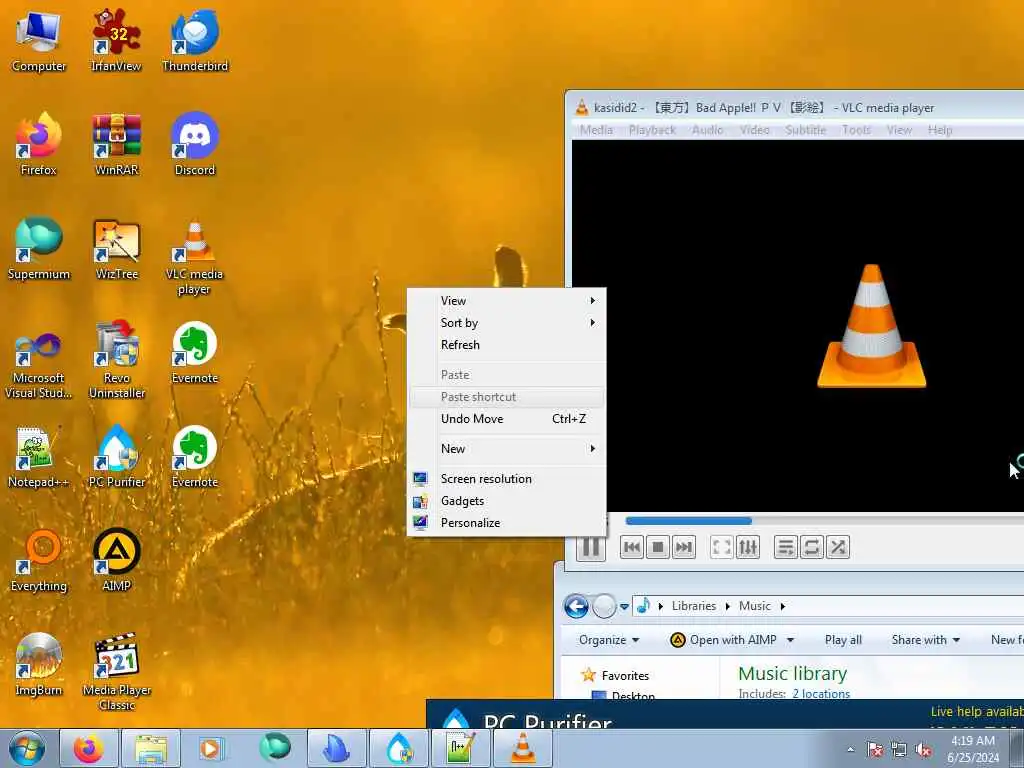This screenshot has width=1024, height=768.
Task: Open the VLC Tools menu
Action: [x=856, y=130]
